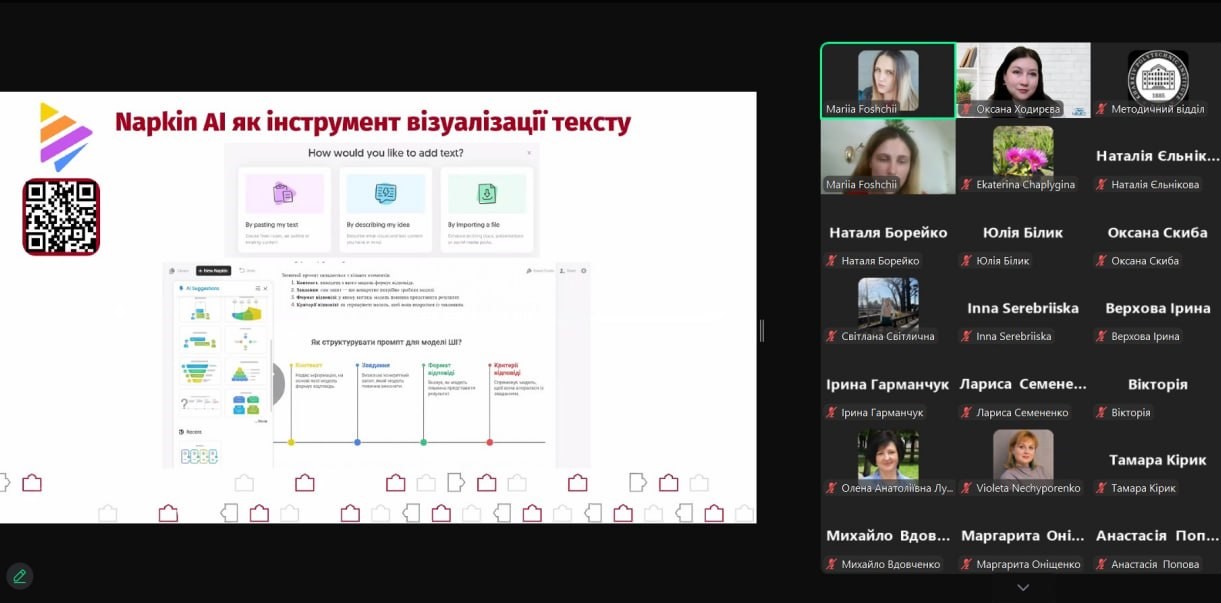The image size is (1221, 603).
Task: Click muted mic icon of Наталія Єльнікова label
Action: pos(1102,185)
